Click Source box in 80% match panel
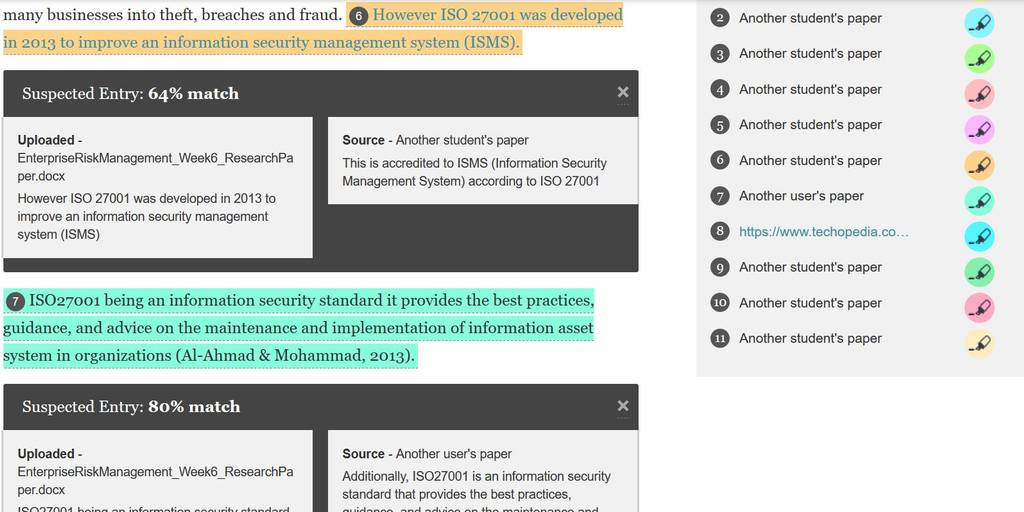 point(483,471)
